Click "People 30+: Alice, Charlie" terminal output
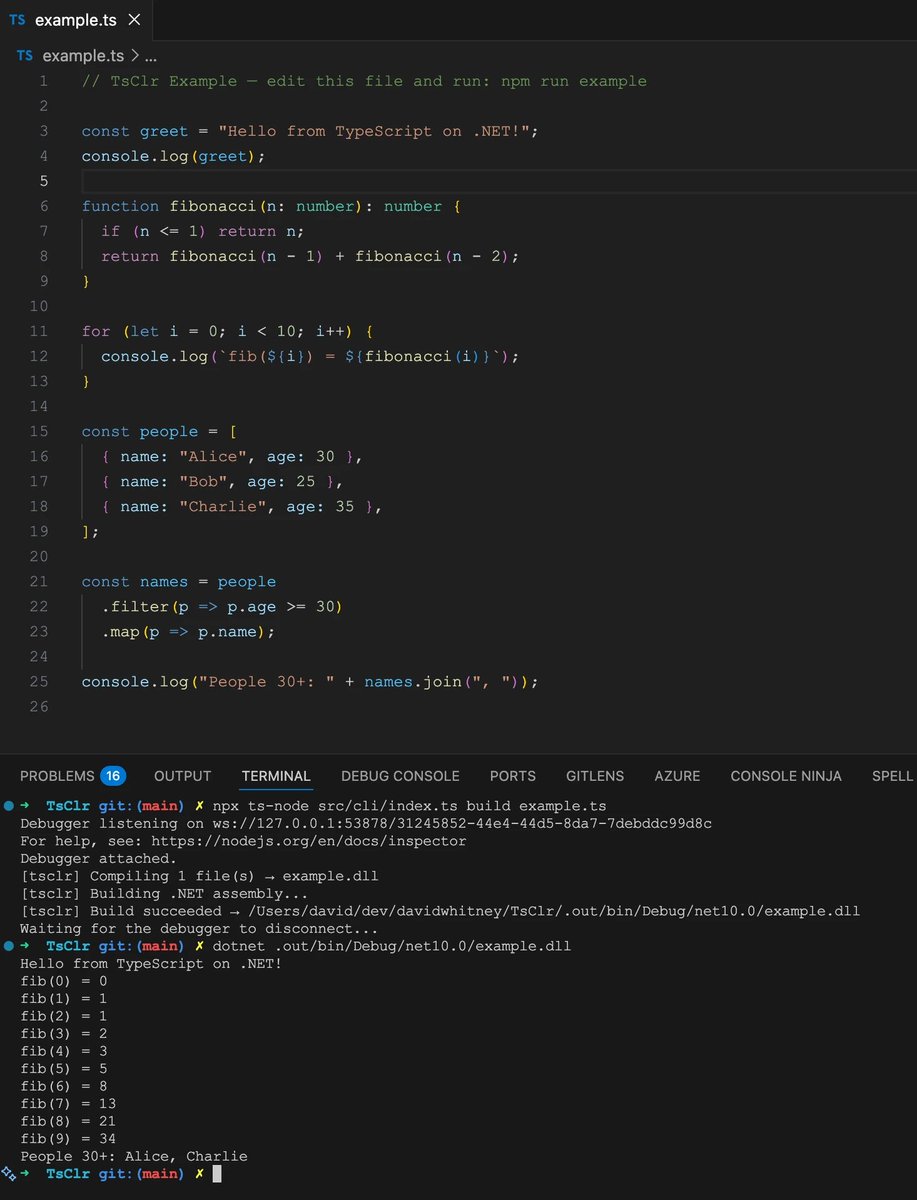This screenshot has height=1200, width=917. [134, 1156]
